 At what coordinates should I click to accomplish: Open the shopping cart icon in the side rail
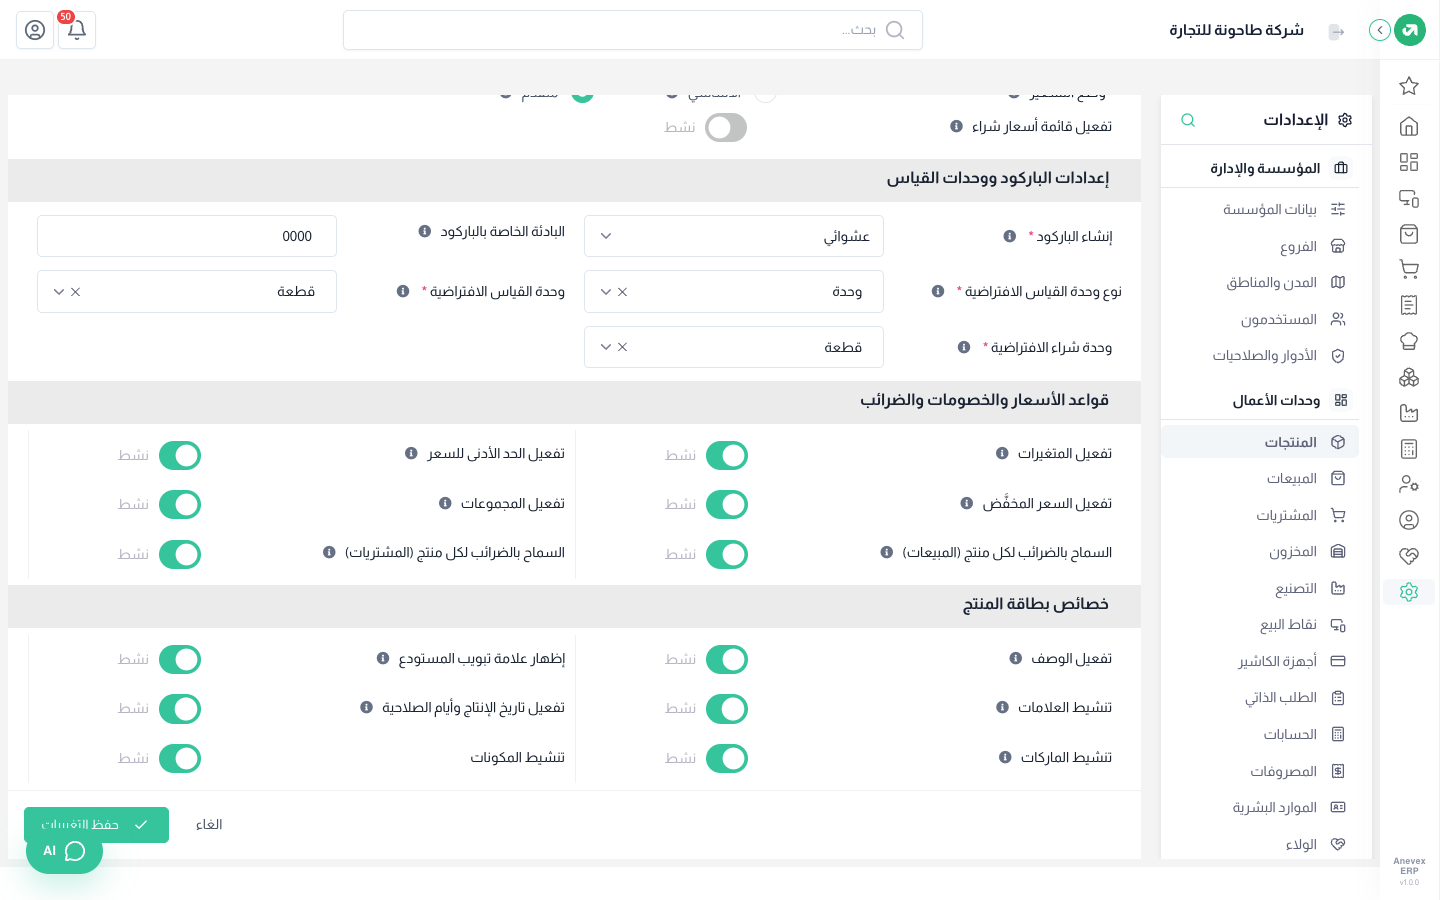(1409, 269)
